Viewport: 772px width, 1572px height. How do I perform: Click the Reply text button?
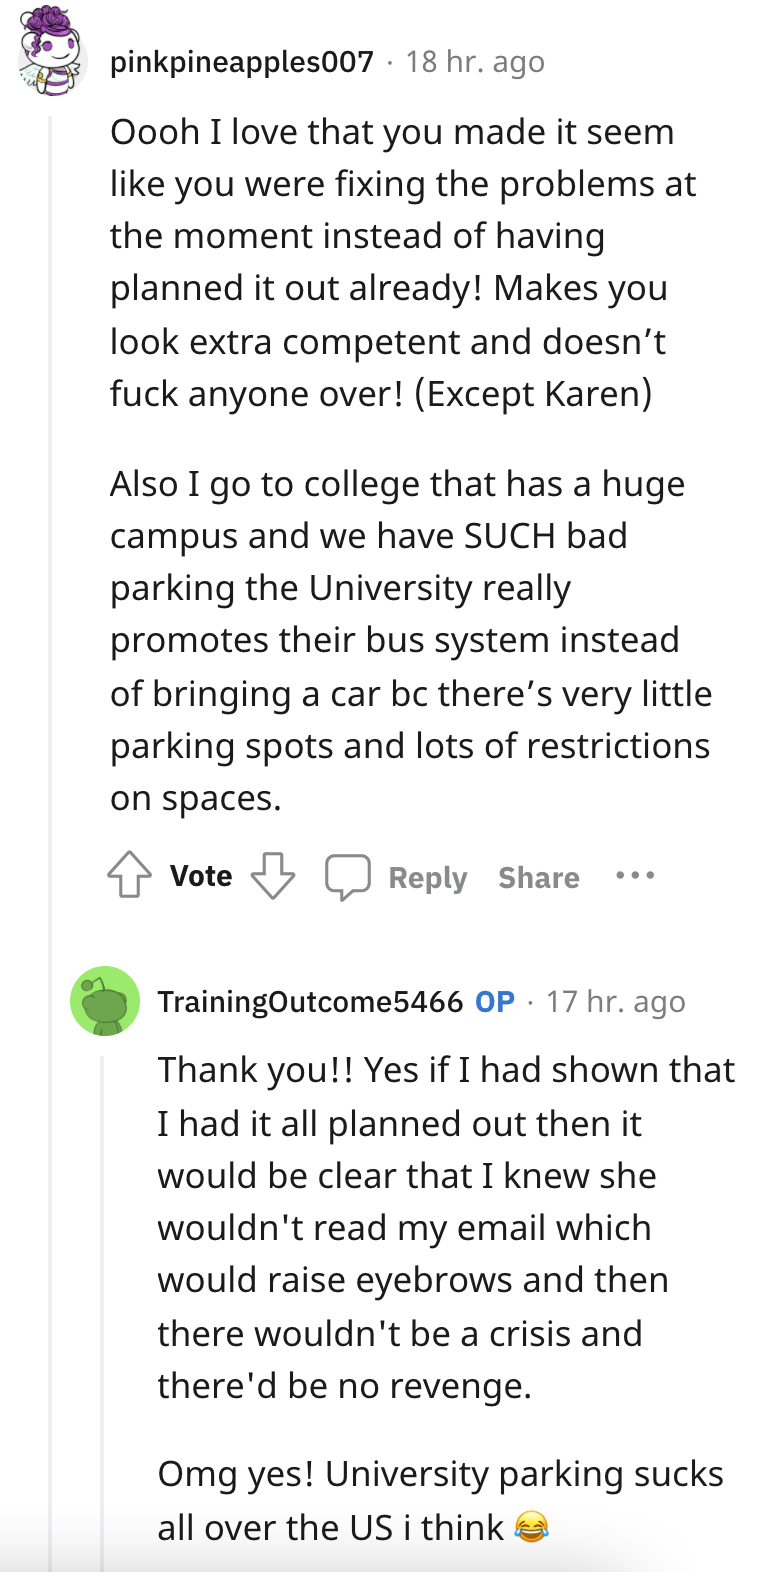[x=427, y=878]
